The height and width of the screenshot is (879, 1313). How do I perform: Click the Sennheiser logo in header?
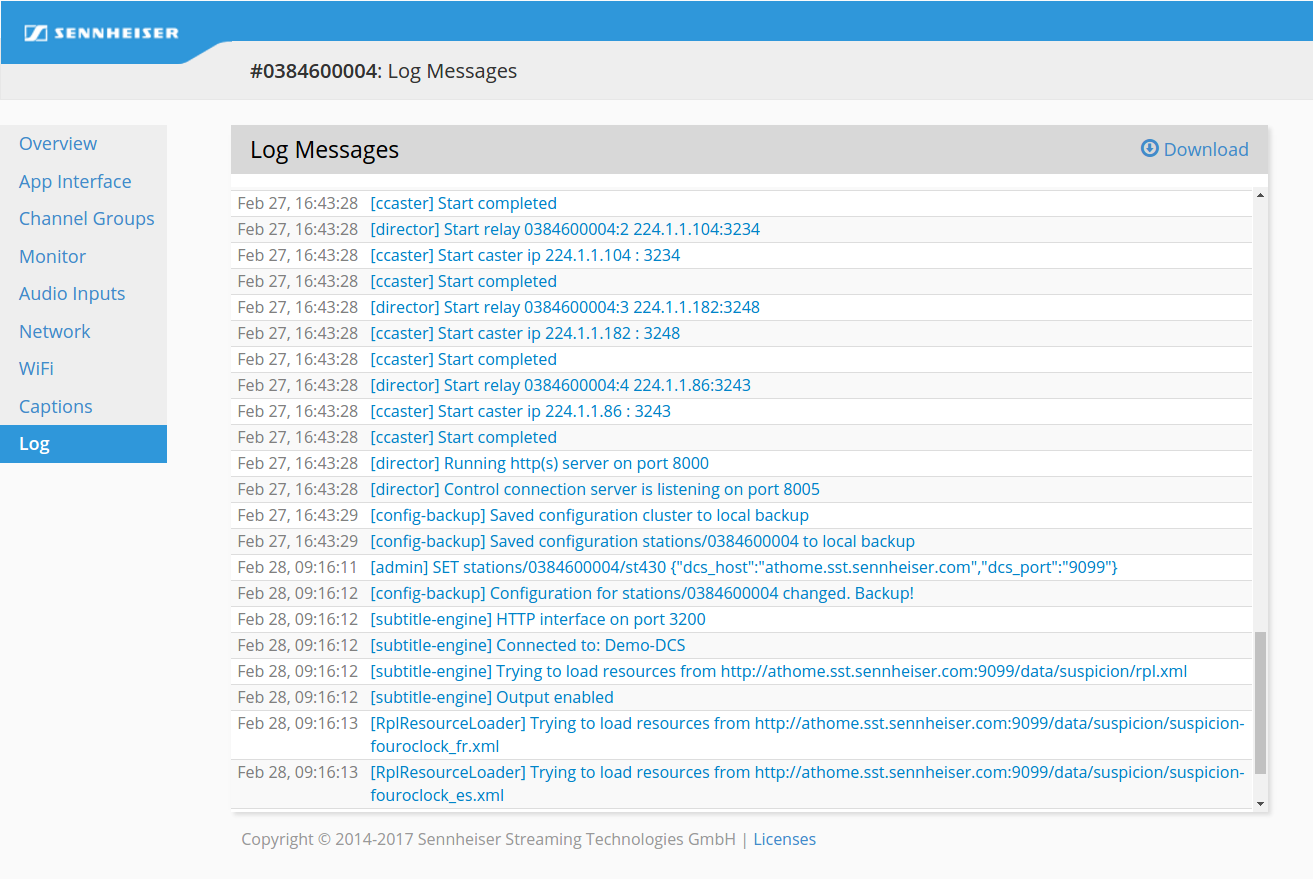(102, 33)
